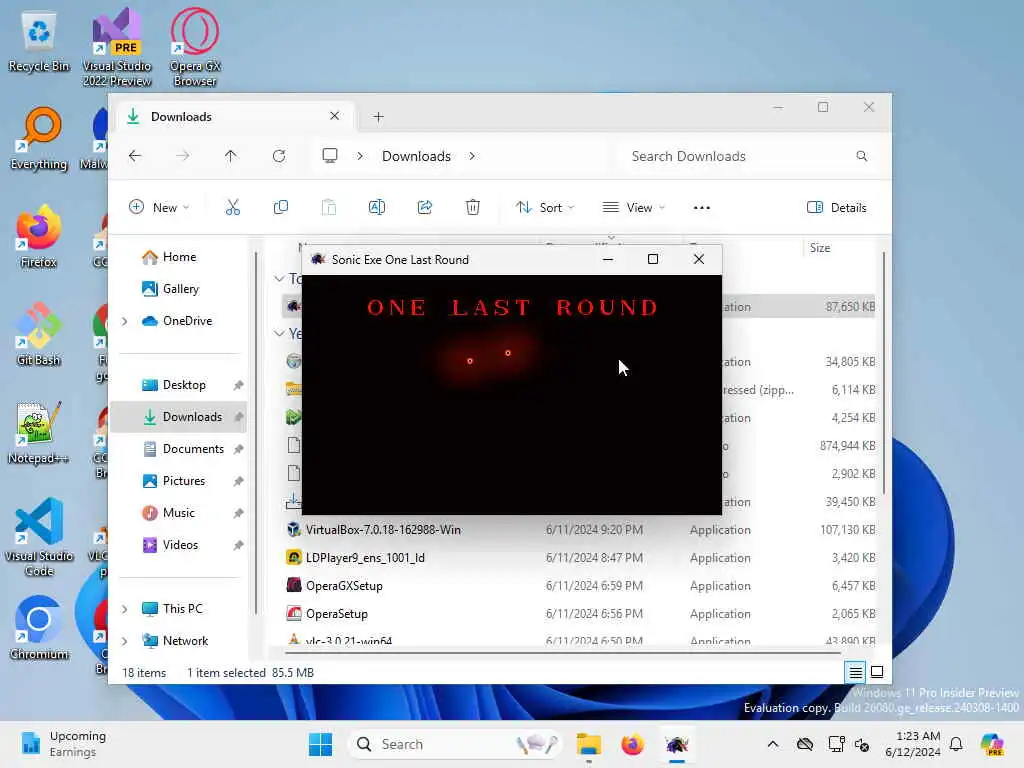Open the clock showing 1:23 AM
This screenshot has height=768, width=1024.
913,744
